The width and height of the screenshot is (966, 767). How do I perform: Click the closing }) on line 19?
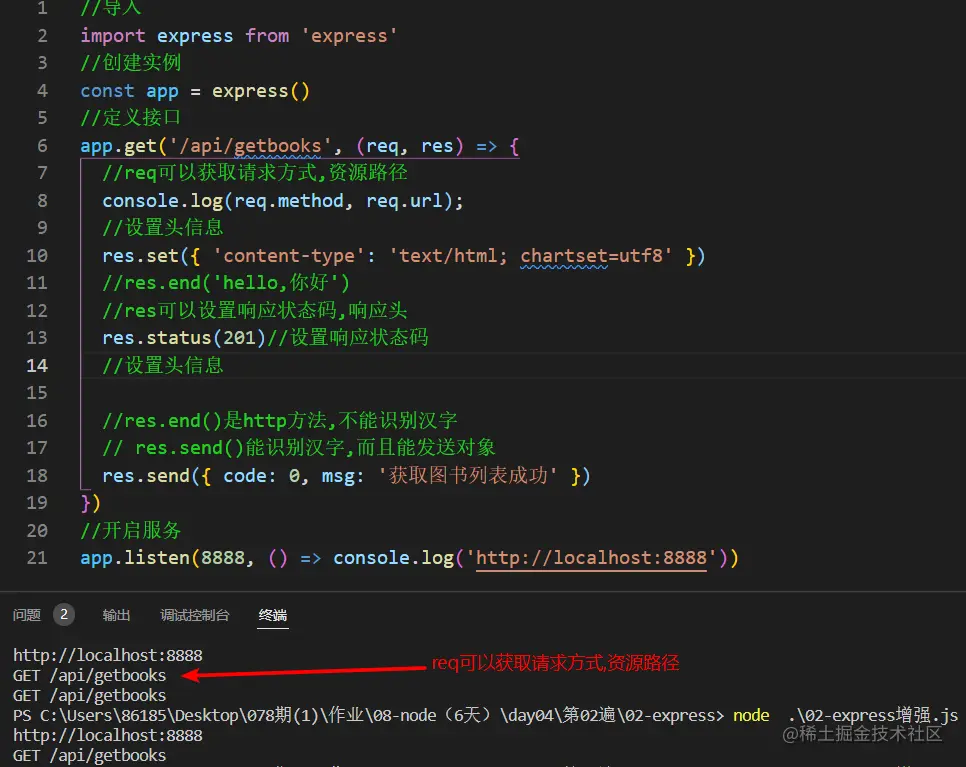(x=91, y=503)
